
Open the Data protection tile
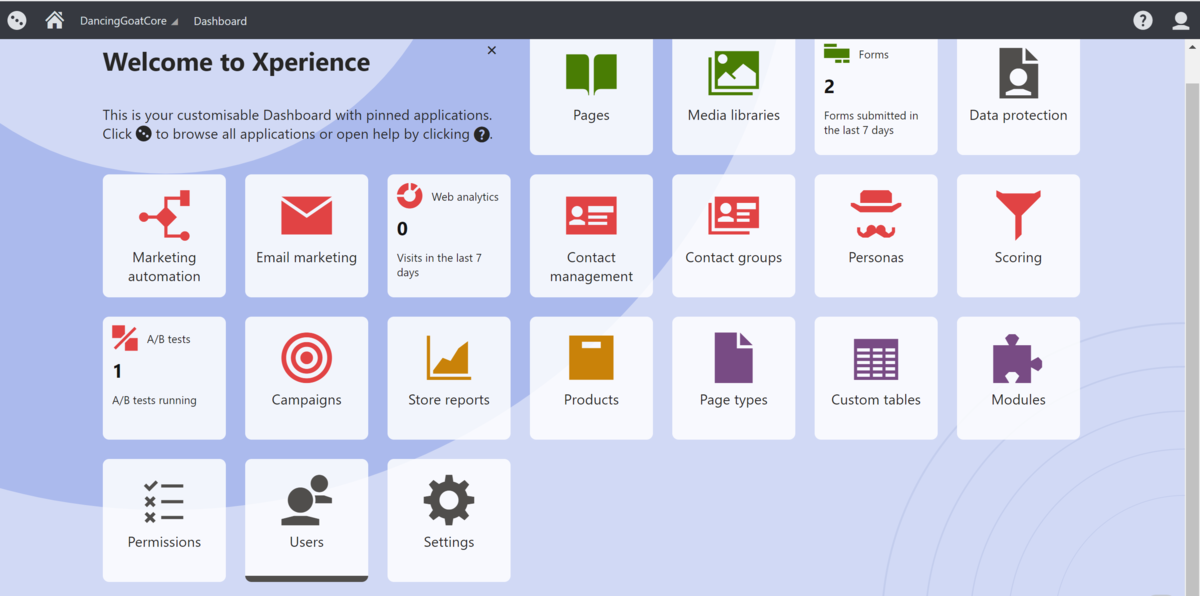[1018, 97]
